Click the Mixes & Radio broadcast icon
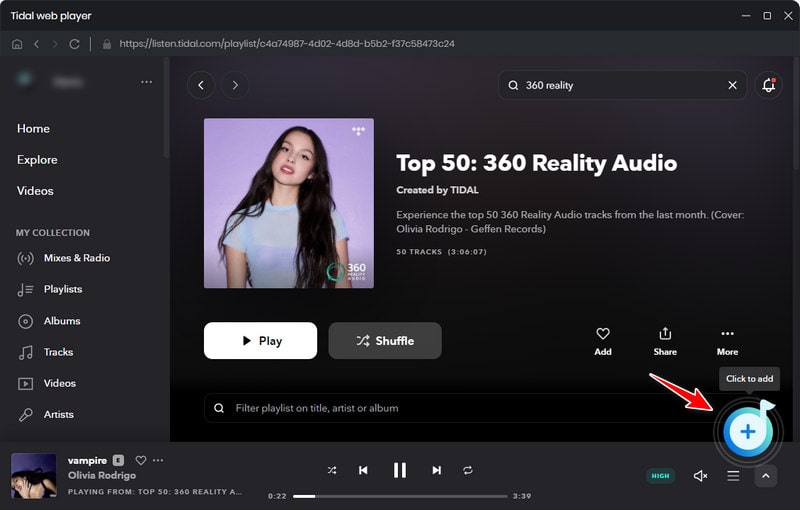Image resolution: width=800 pixels, height=510 pixels. [26, 259]
